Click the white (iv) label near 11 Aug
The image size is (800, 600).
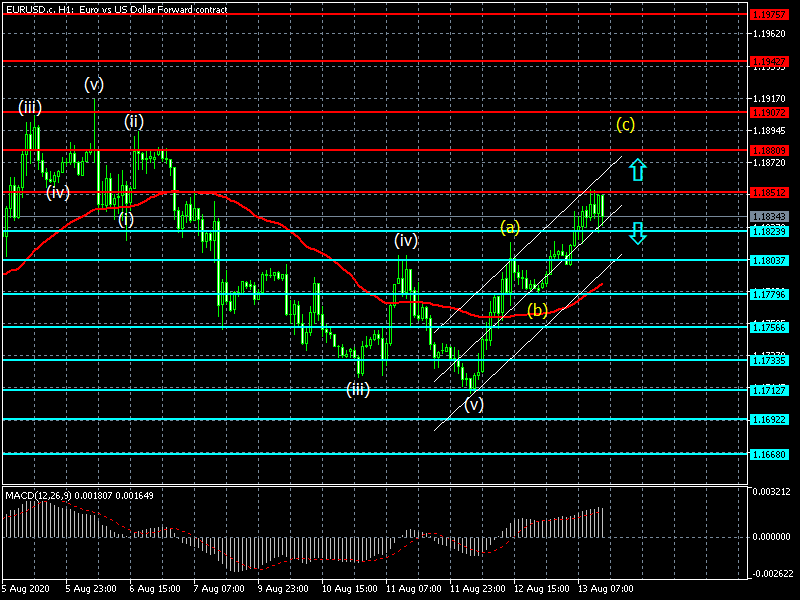coord(405,240)
